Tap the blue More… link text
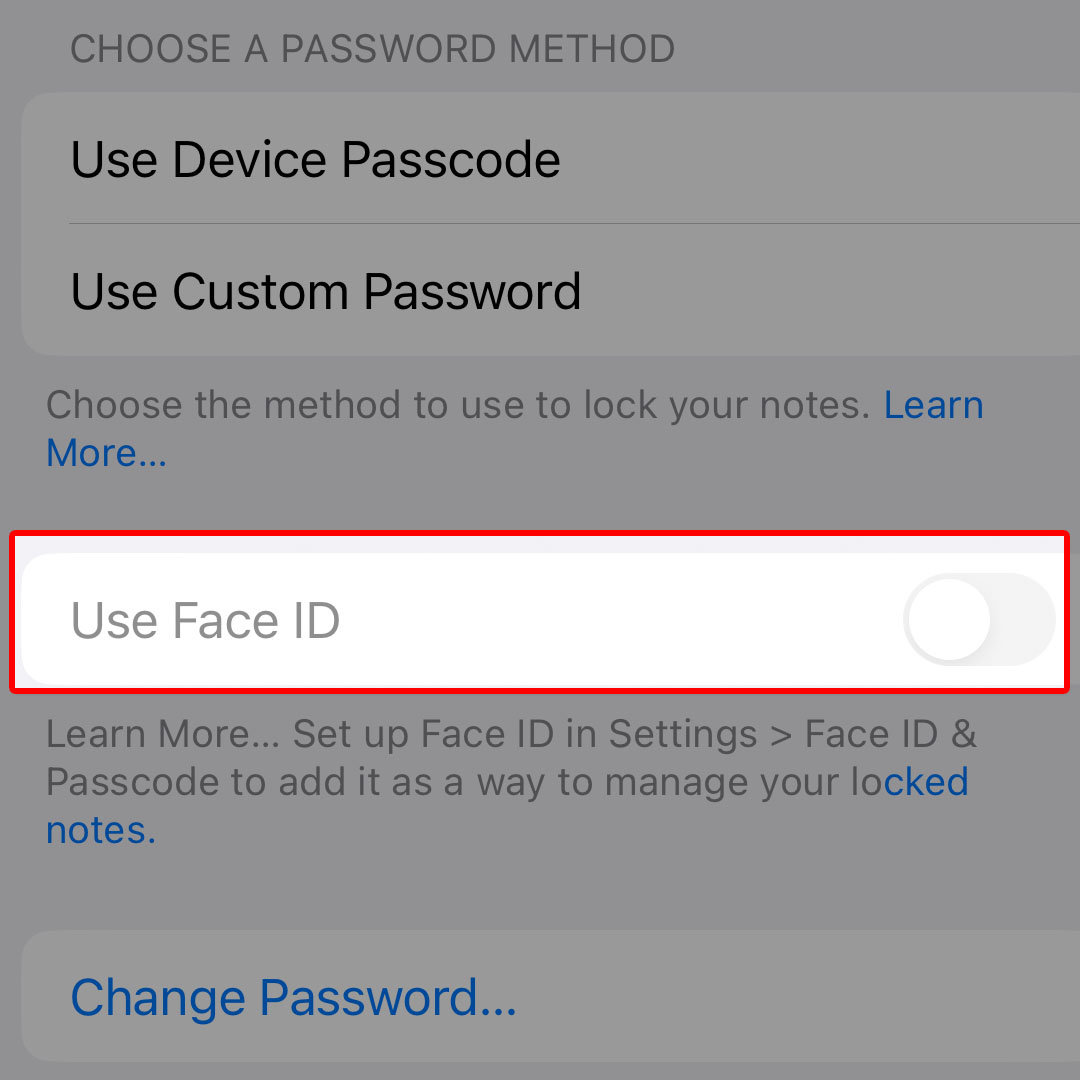Image resolution: width=1080 pixels, height=1080 pixels. coord(106,453)
